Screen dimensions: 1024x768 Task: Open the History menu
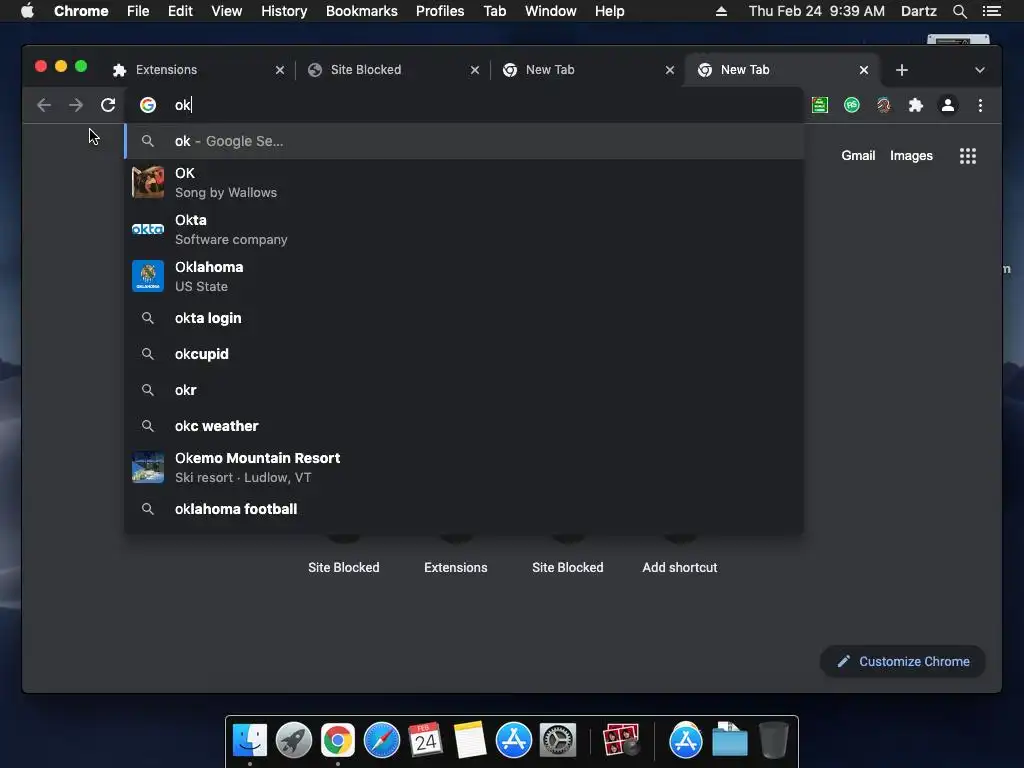[284, 11]
